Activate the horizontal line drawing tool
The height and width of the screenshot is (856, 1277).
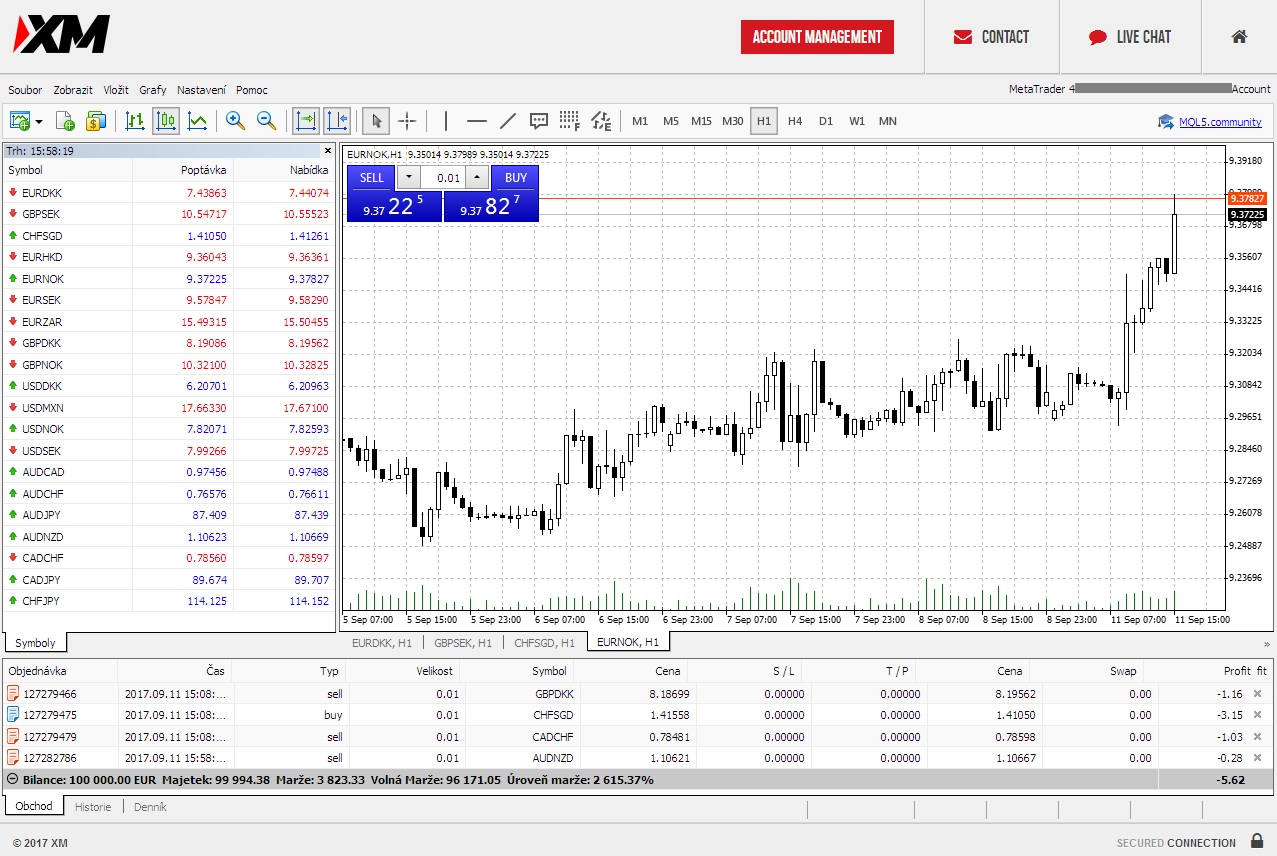tap(476, 121)
